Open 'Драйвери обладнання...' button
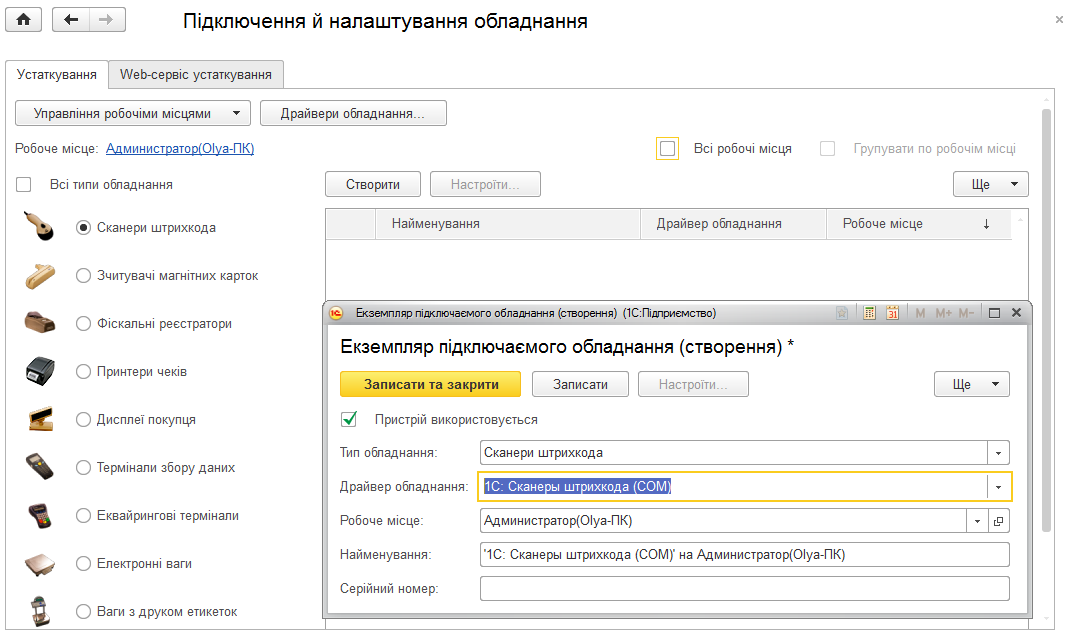 click(353, 114)
